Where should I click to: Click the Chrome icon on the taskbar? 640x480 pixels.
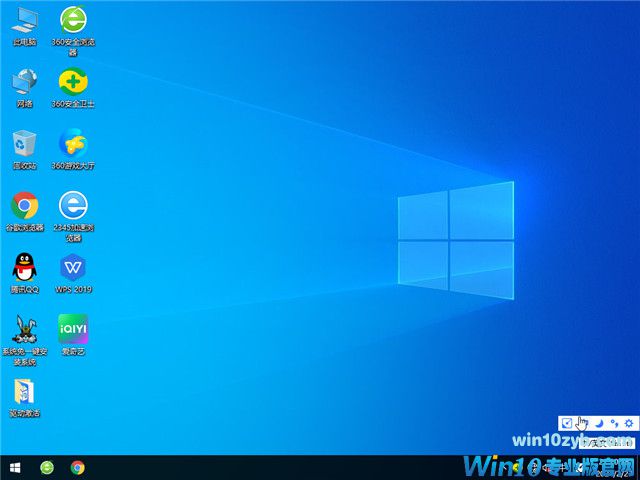(x=78, y=467)
